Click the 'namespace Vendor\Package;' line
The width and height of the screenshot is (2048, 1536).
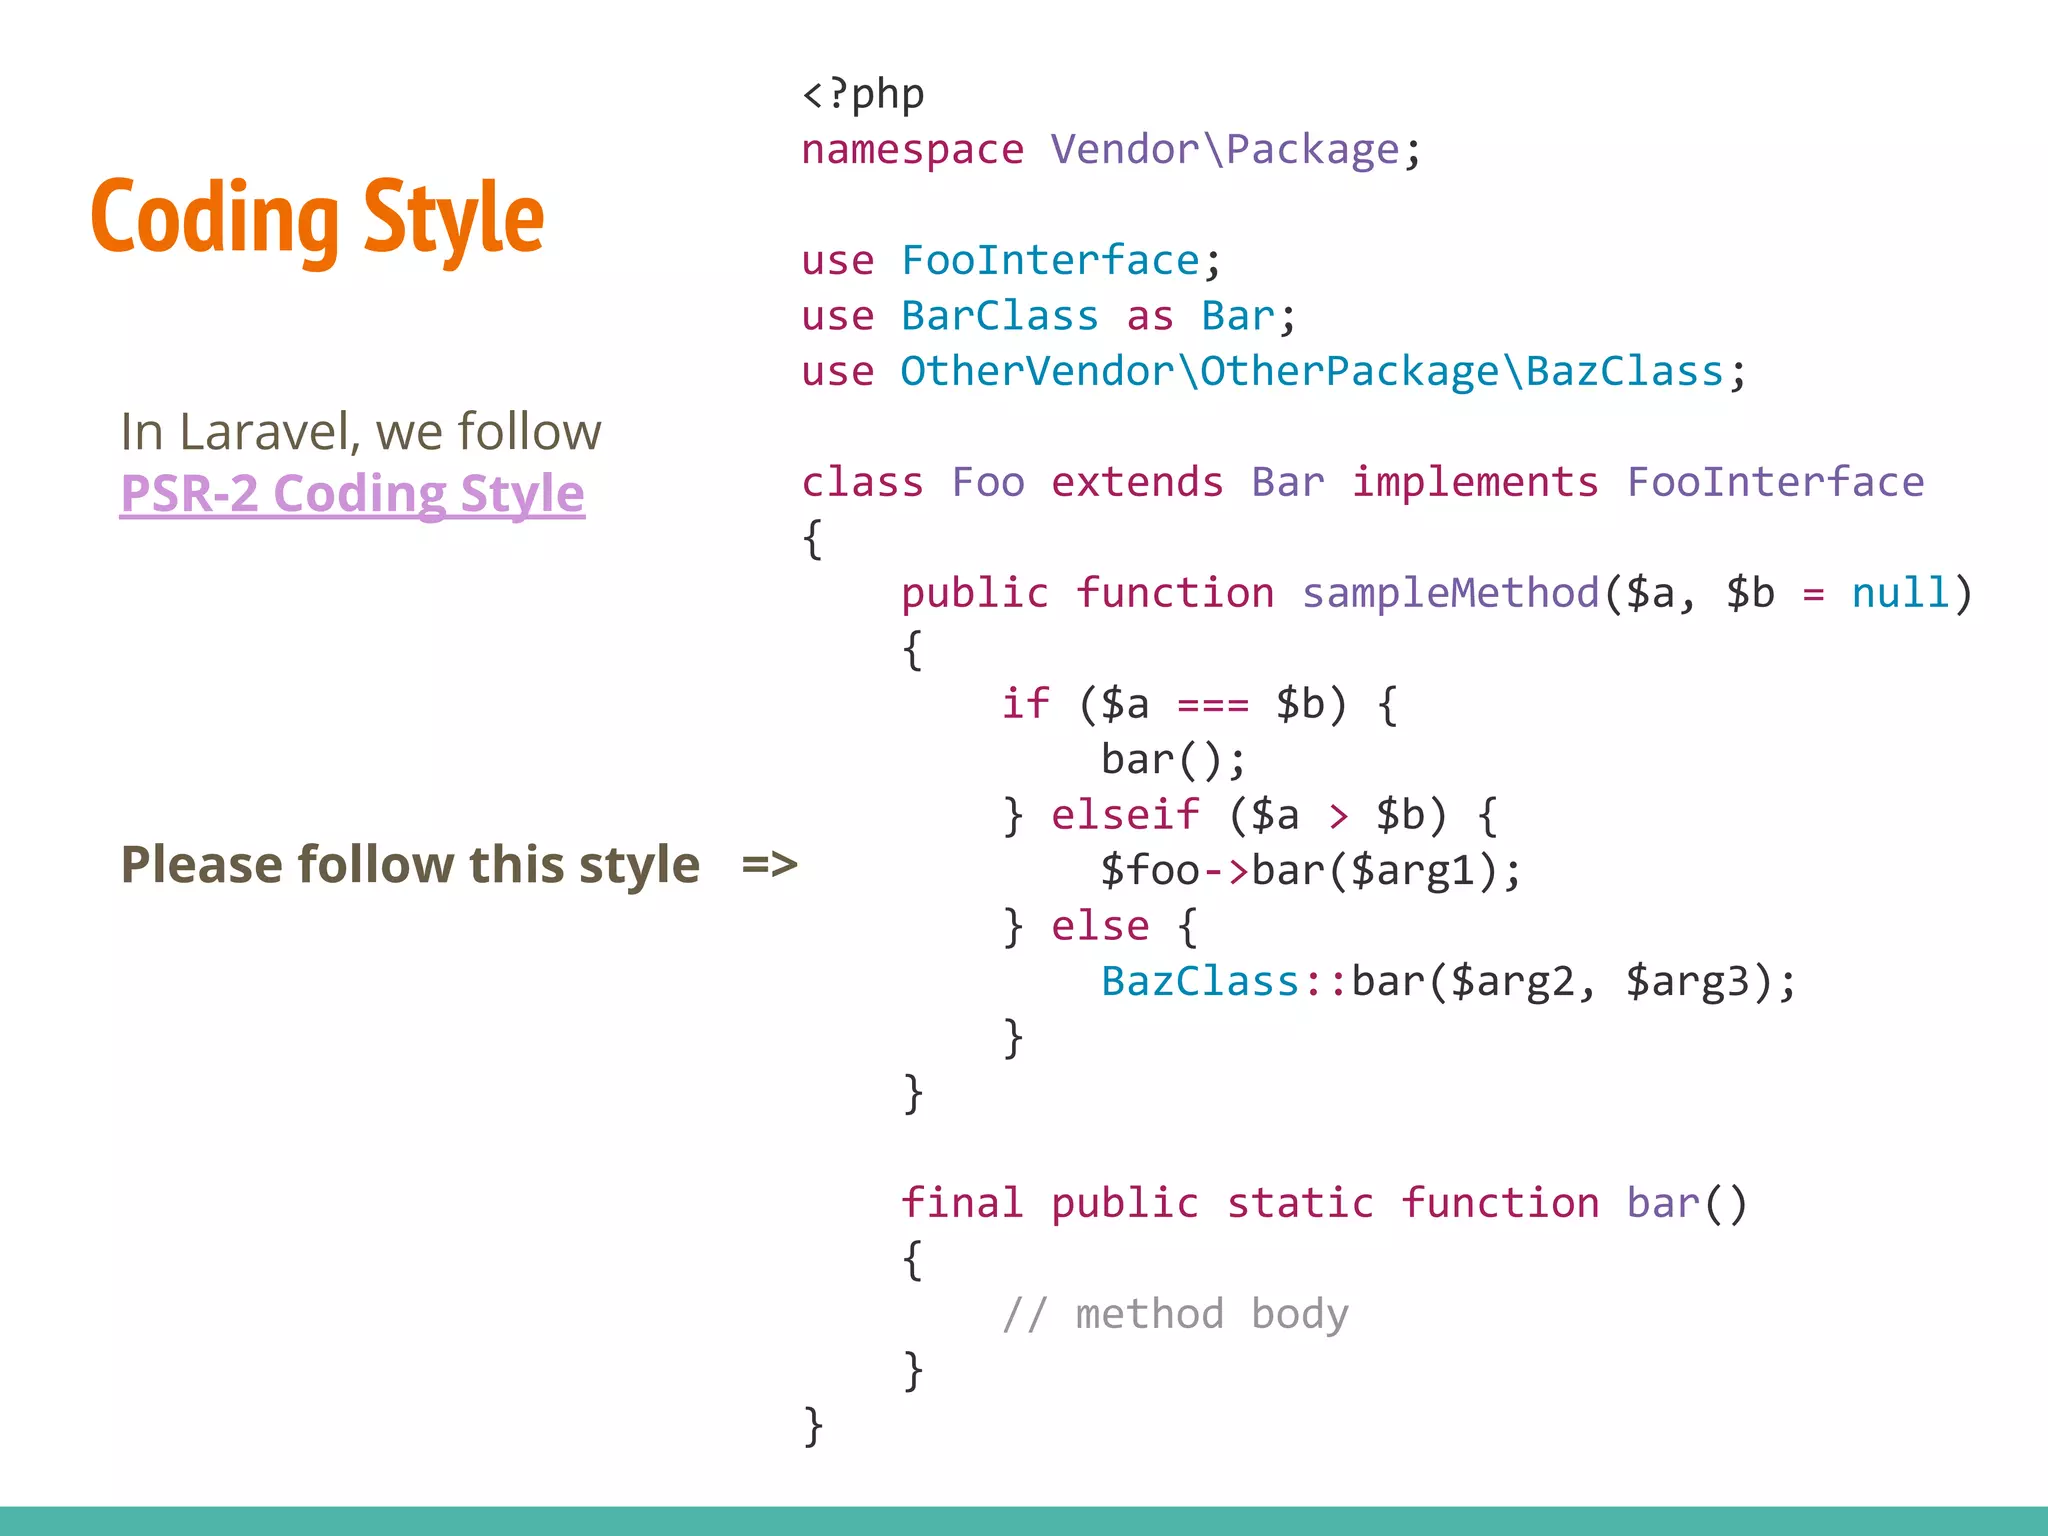(1111, 150)
